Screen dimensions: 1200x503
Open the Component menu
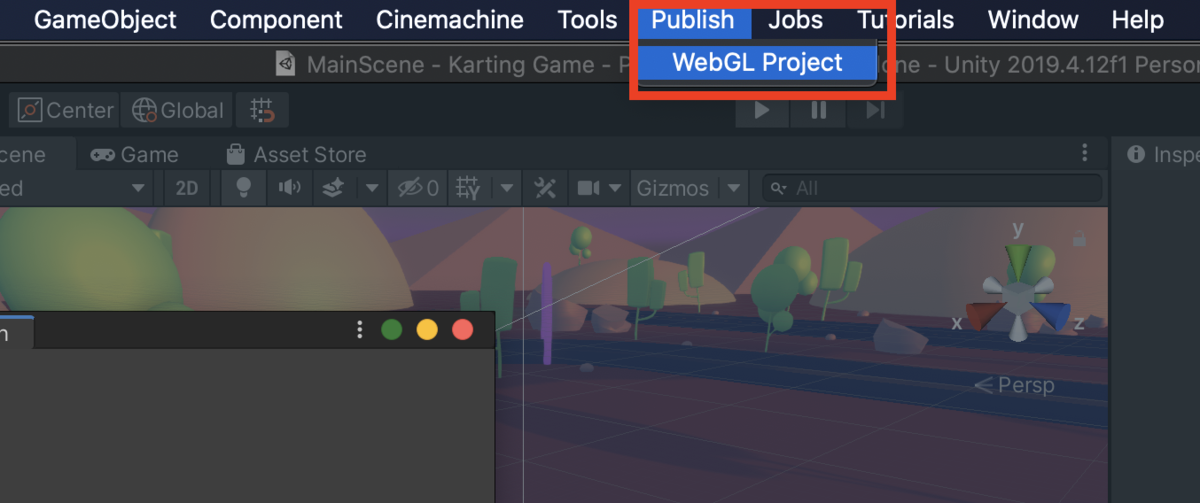pos(276,20)
